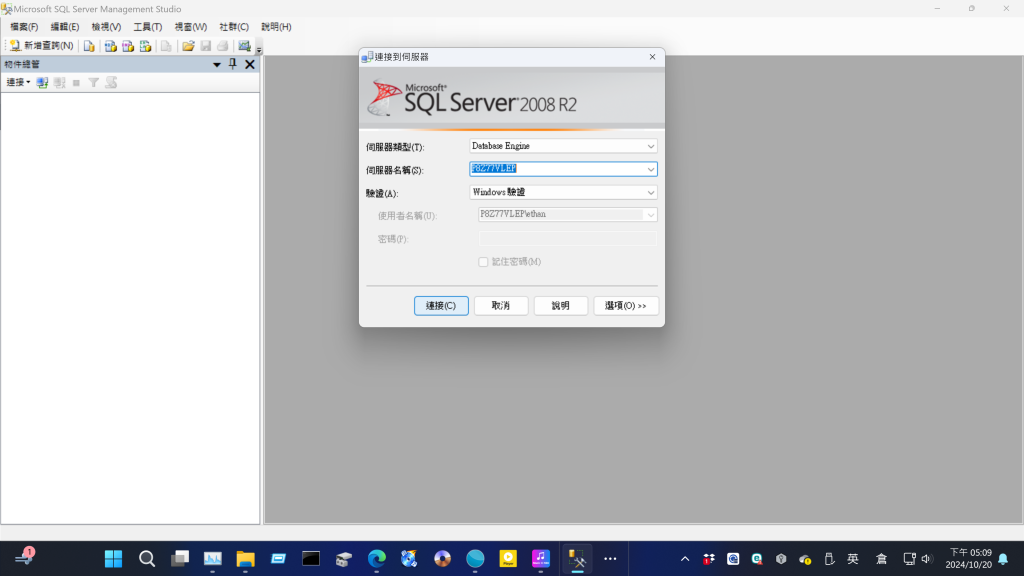Expand the 伺服器類型 dropdown
The image size is (1024, 576).
pyautogui.click(x=650, y=146)
